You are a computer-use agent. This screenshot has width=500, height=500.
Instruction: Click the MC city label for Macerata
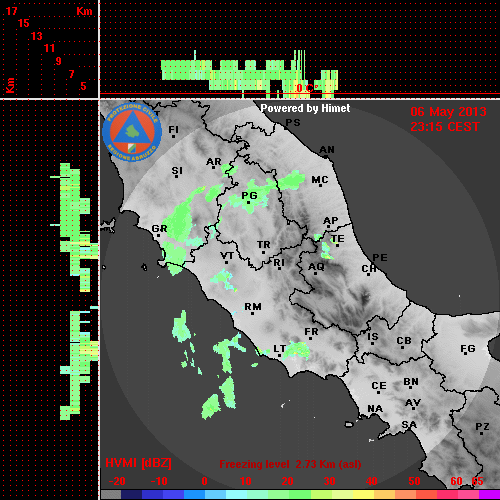coord(320,180)
